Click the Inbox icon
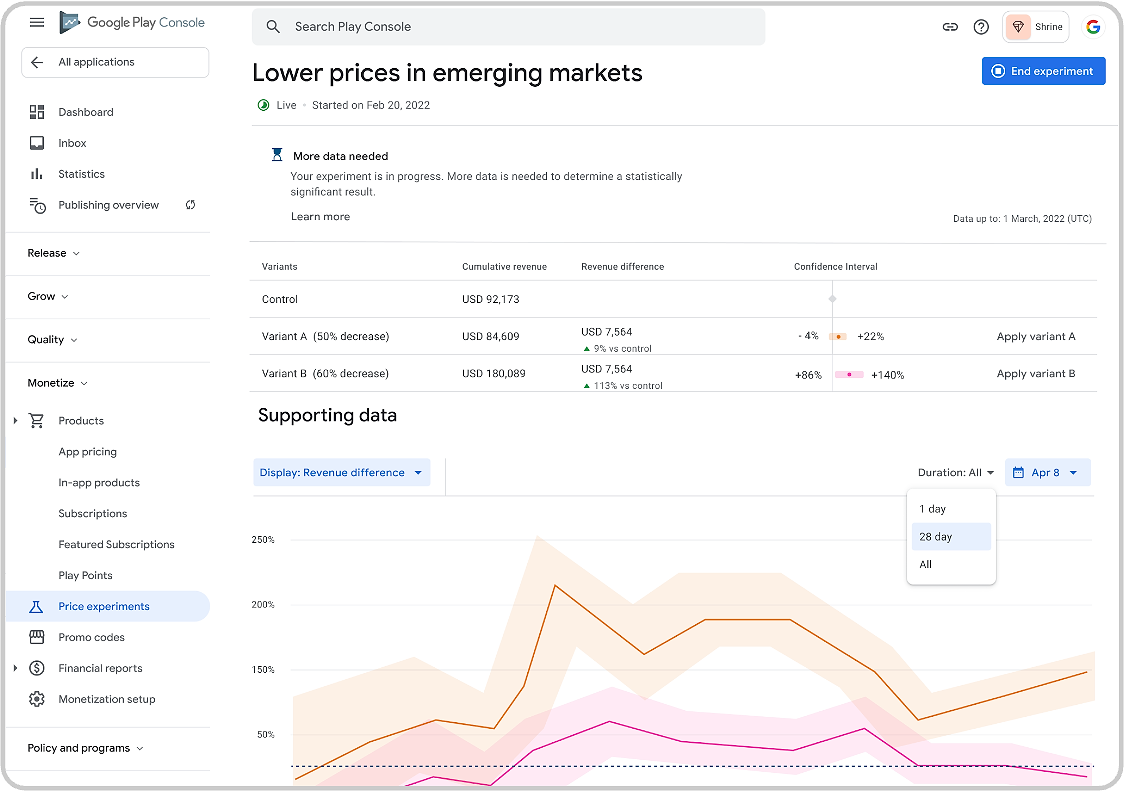Image resolution: width=1126 pixels, height=793 pixels. (37, 143)
